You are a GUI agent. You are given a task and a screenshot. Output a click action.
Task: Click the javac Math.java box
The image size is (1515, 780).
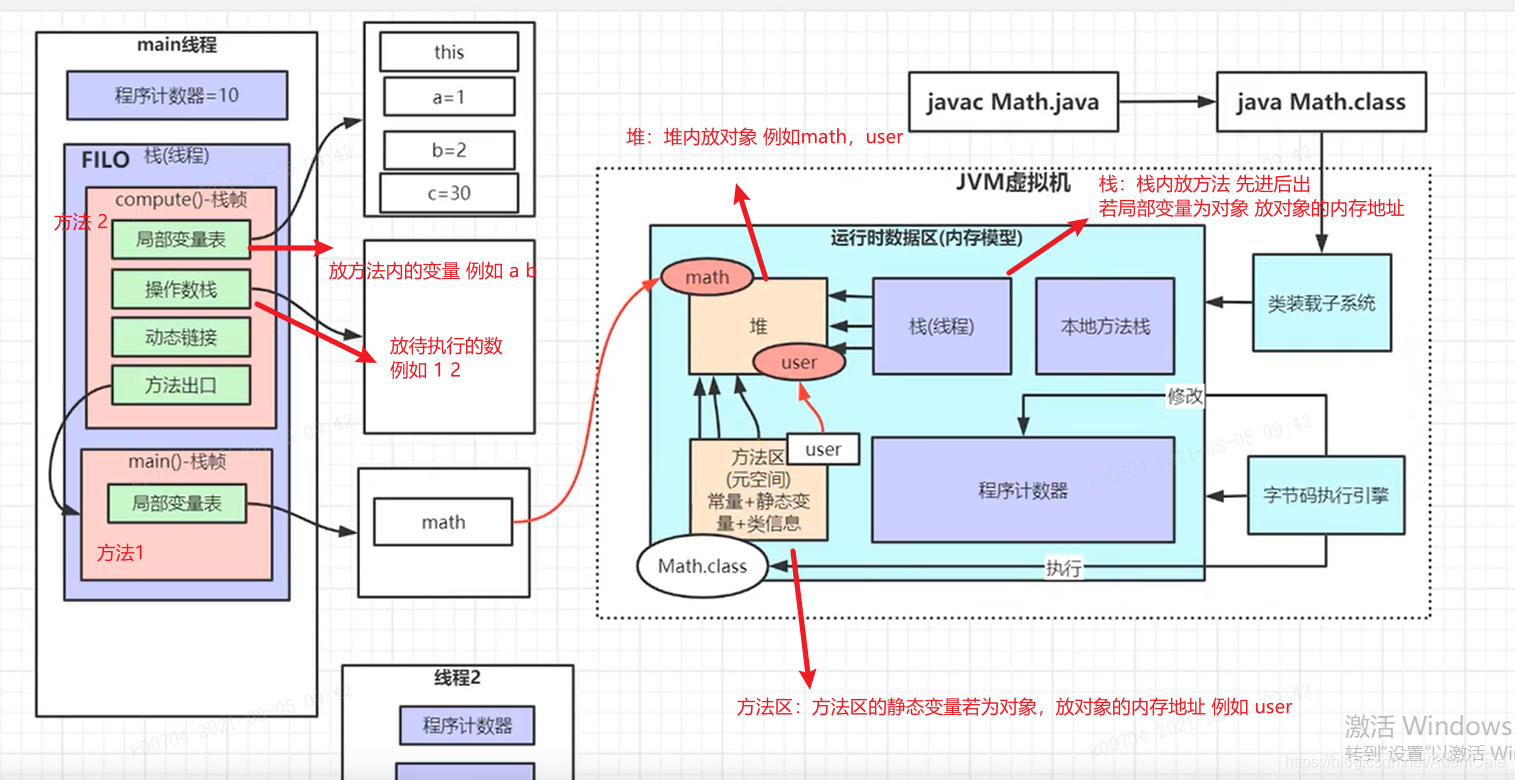pyautogui.click(x=1012, y=101)
